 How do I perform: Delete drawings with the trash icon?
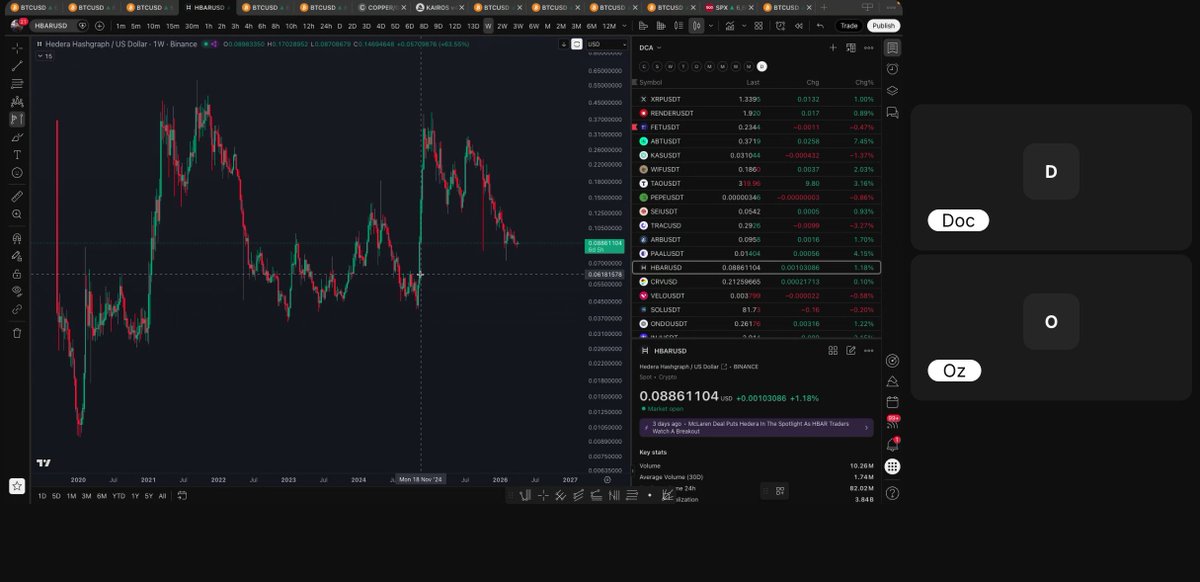tap(17, 333)
